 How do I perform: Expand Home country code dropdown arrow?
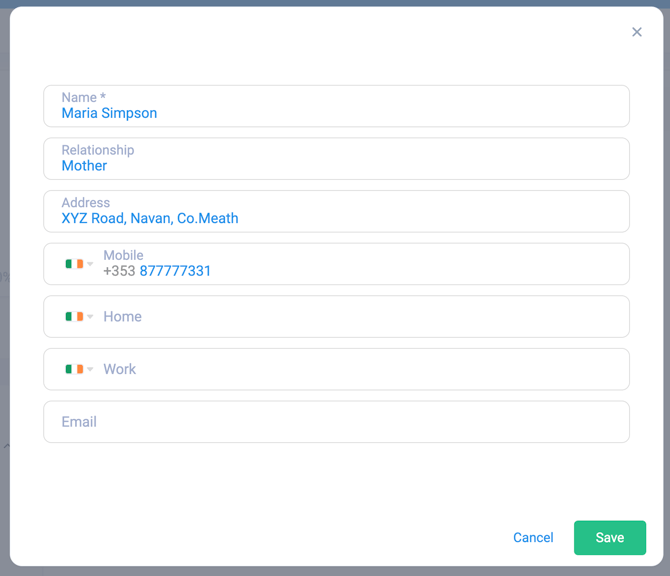tap(90, 316)
